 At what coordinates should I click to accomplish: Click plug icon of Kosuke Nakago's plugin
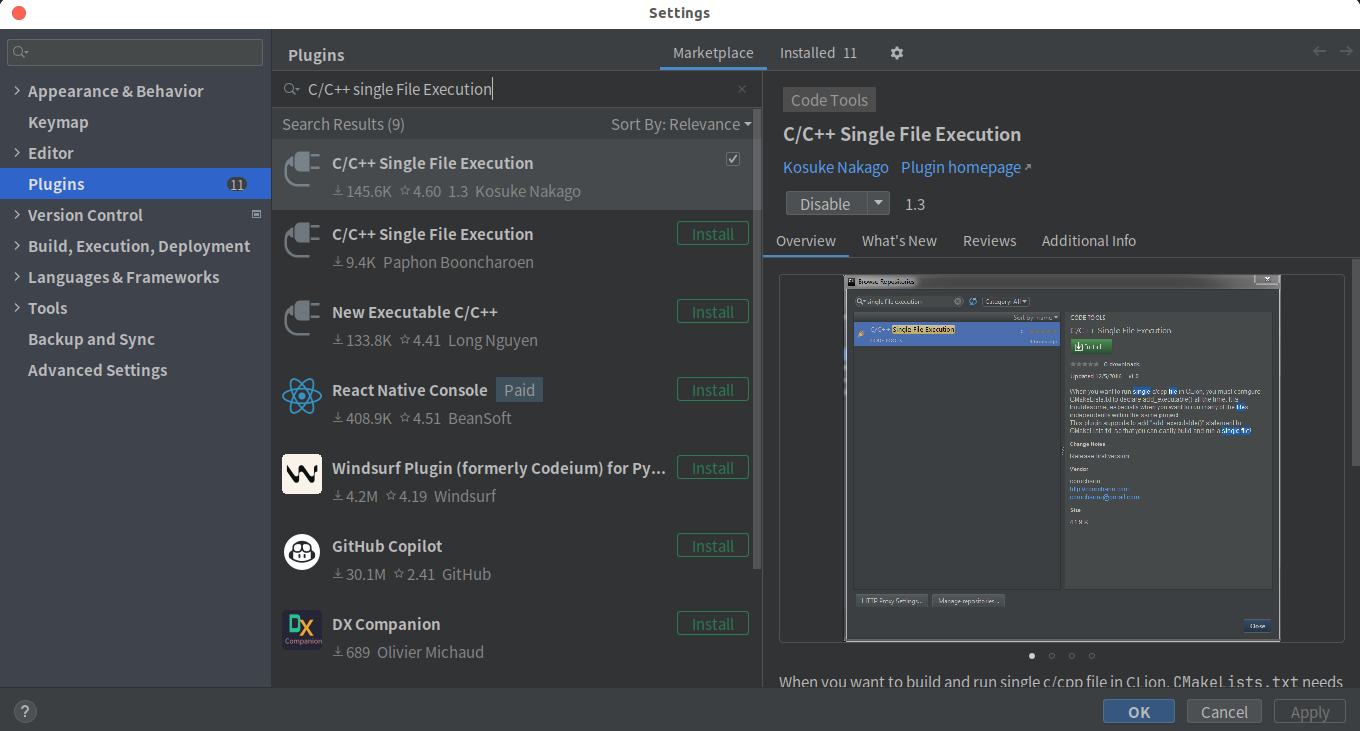302,170
